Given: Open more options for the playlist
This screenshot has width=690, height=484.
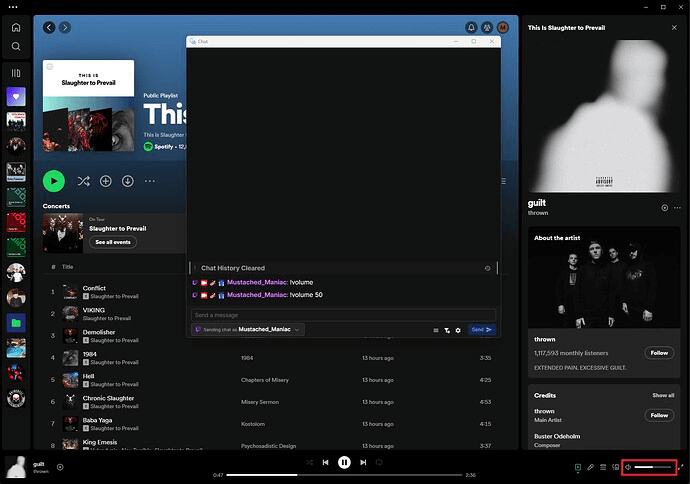Looking at the screenshot, I should click(150, 181).
